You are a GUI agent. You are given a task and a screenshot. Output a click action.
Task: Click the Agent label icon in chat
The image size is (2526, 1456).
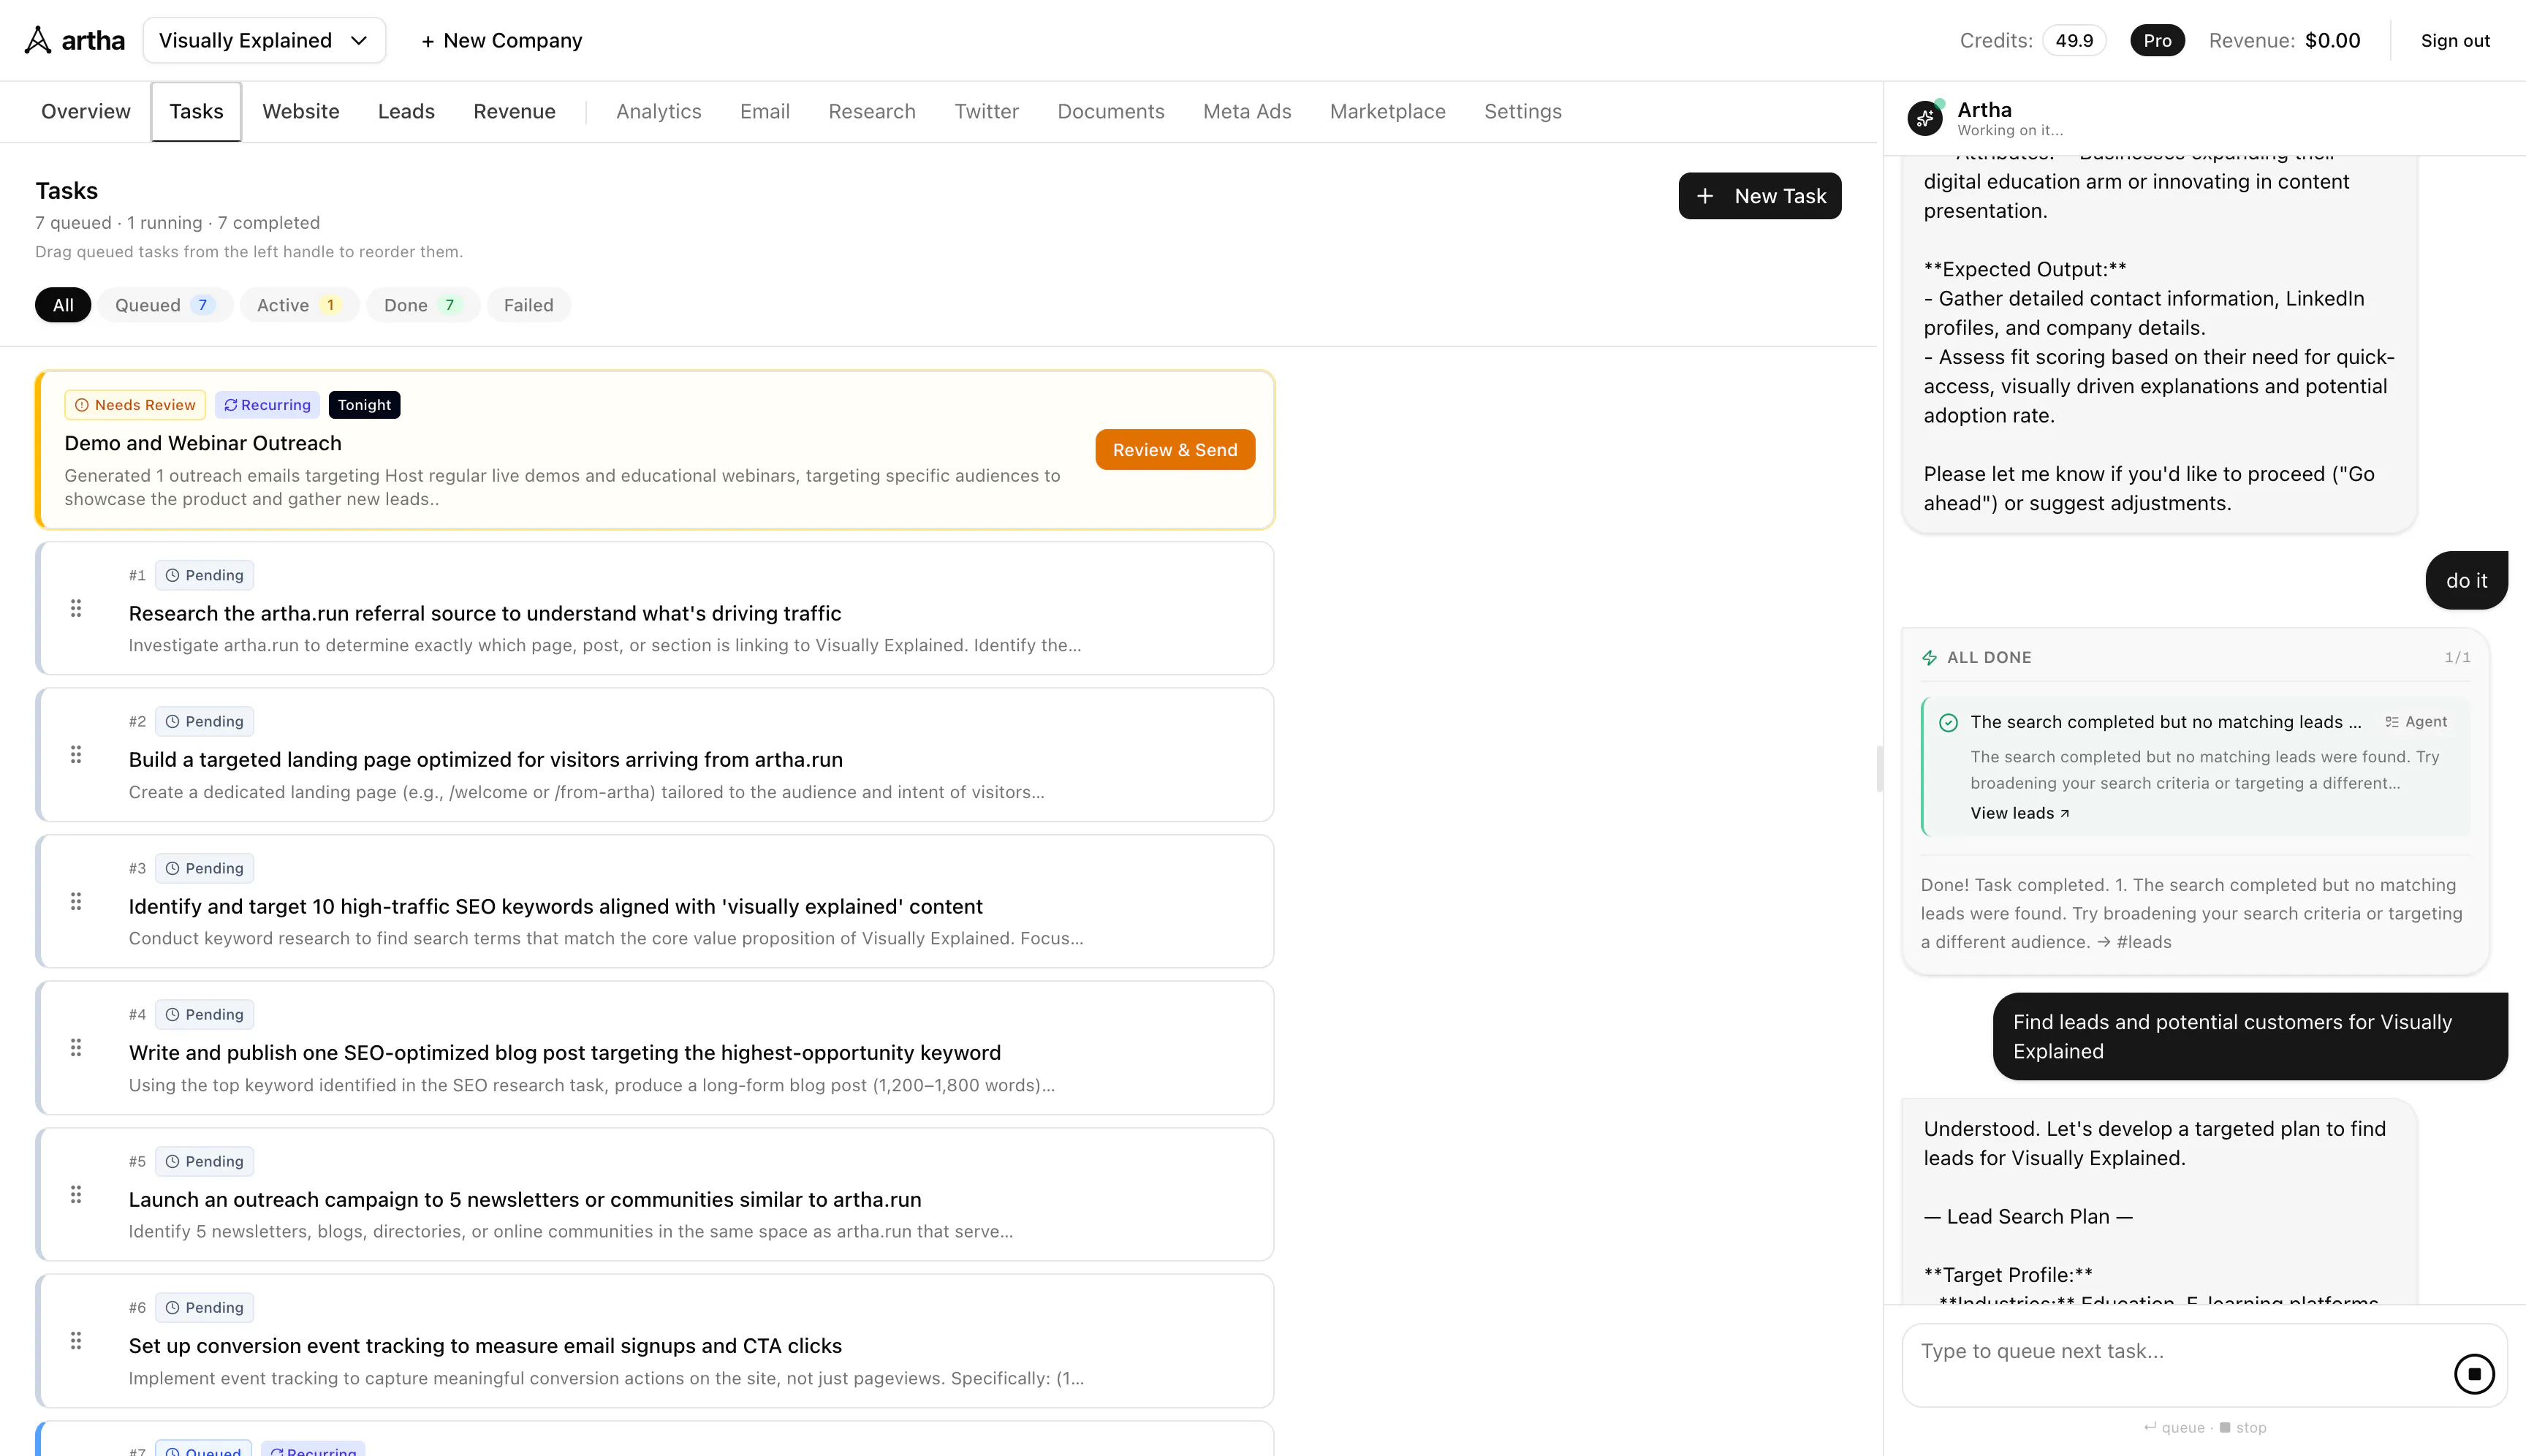pos(2391,722)
